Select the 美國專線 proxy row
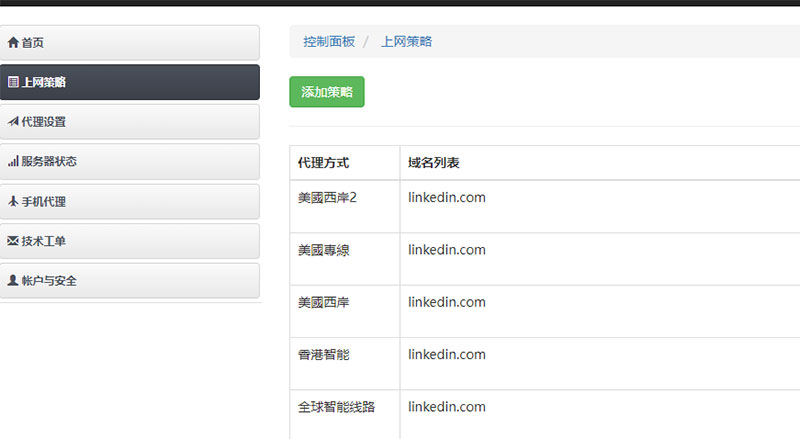 tap(323, 250)
